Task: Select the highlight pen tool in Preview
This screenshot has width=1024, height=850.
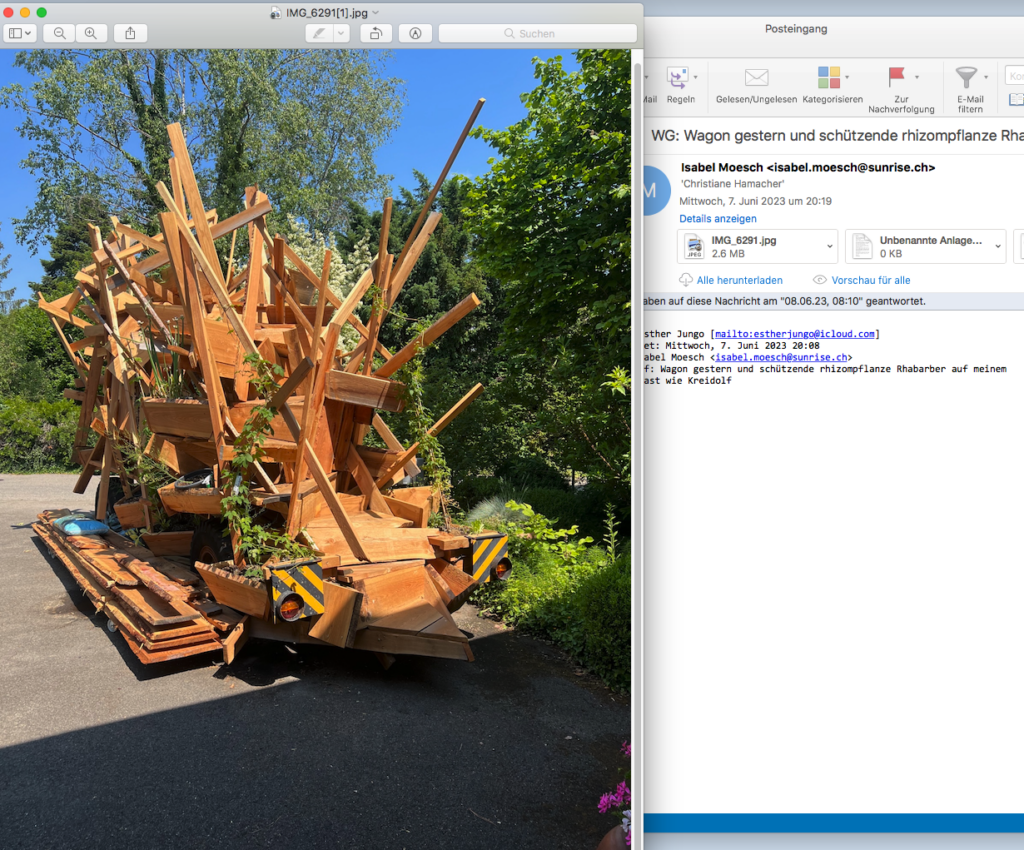Action: [319, 33]
